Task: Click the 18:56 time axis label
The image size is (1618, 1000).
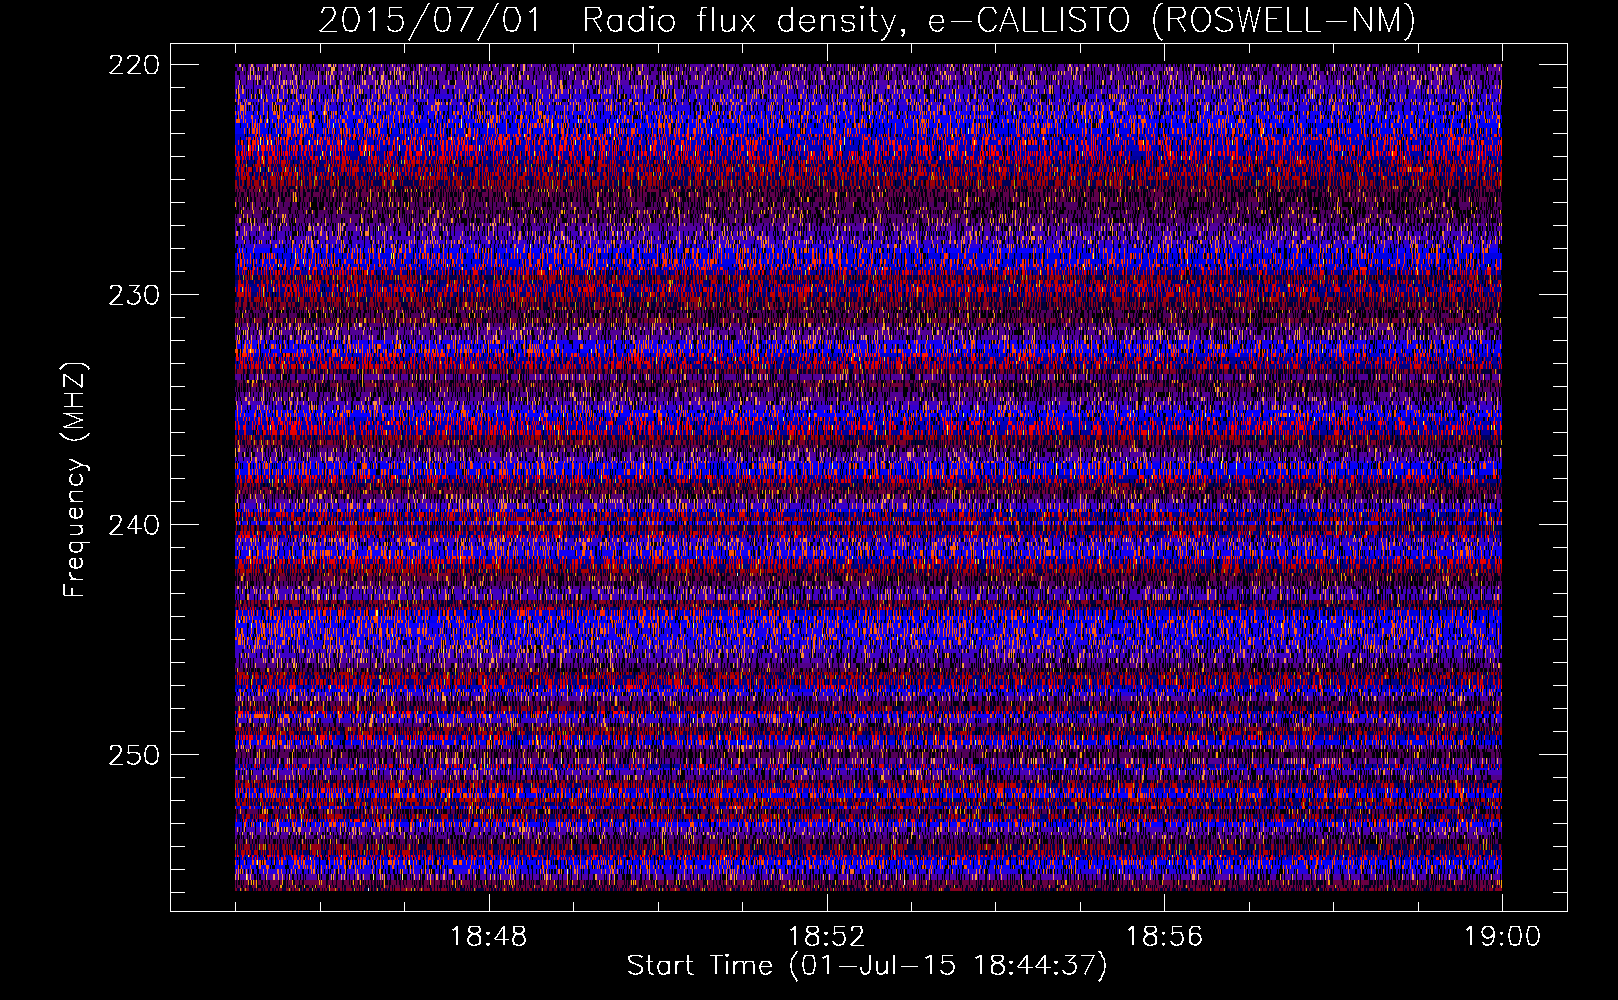Action: click(1165, 937)
